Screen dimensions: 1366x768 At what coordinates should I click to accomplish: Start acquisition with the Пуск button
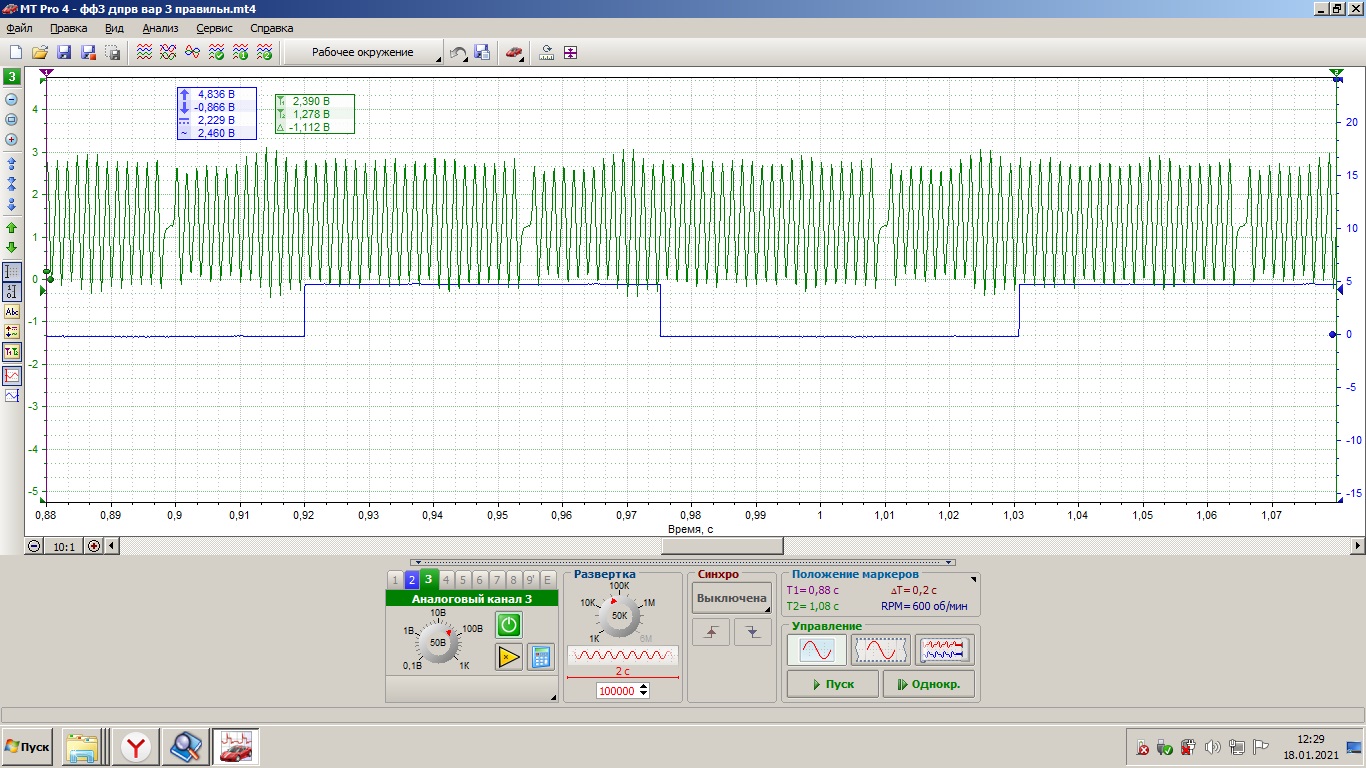[833, 684]
